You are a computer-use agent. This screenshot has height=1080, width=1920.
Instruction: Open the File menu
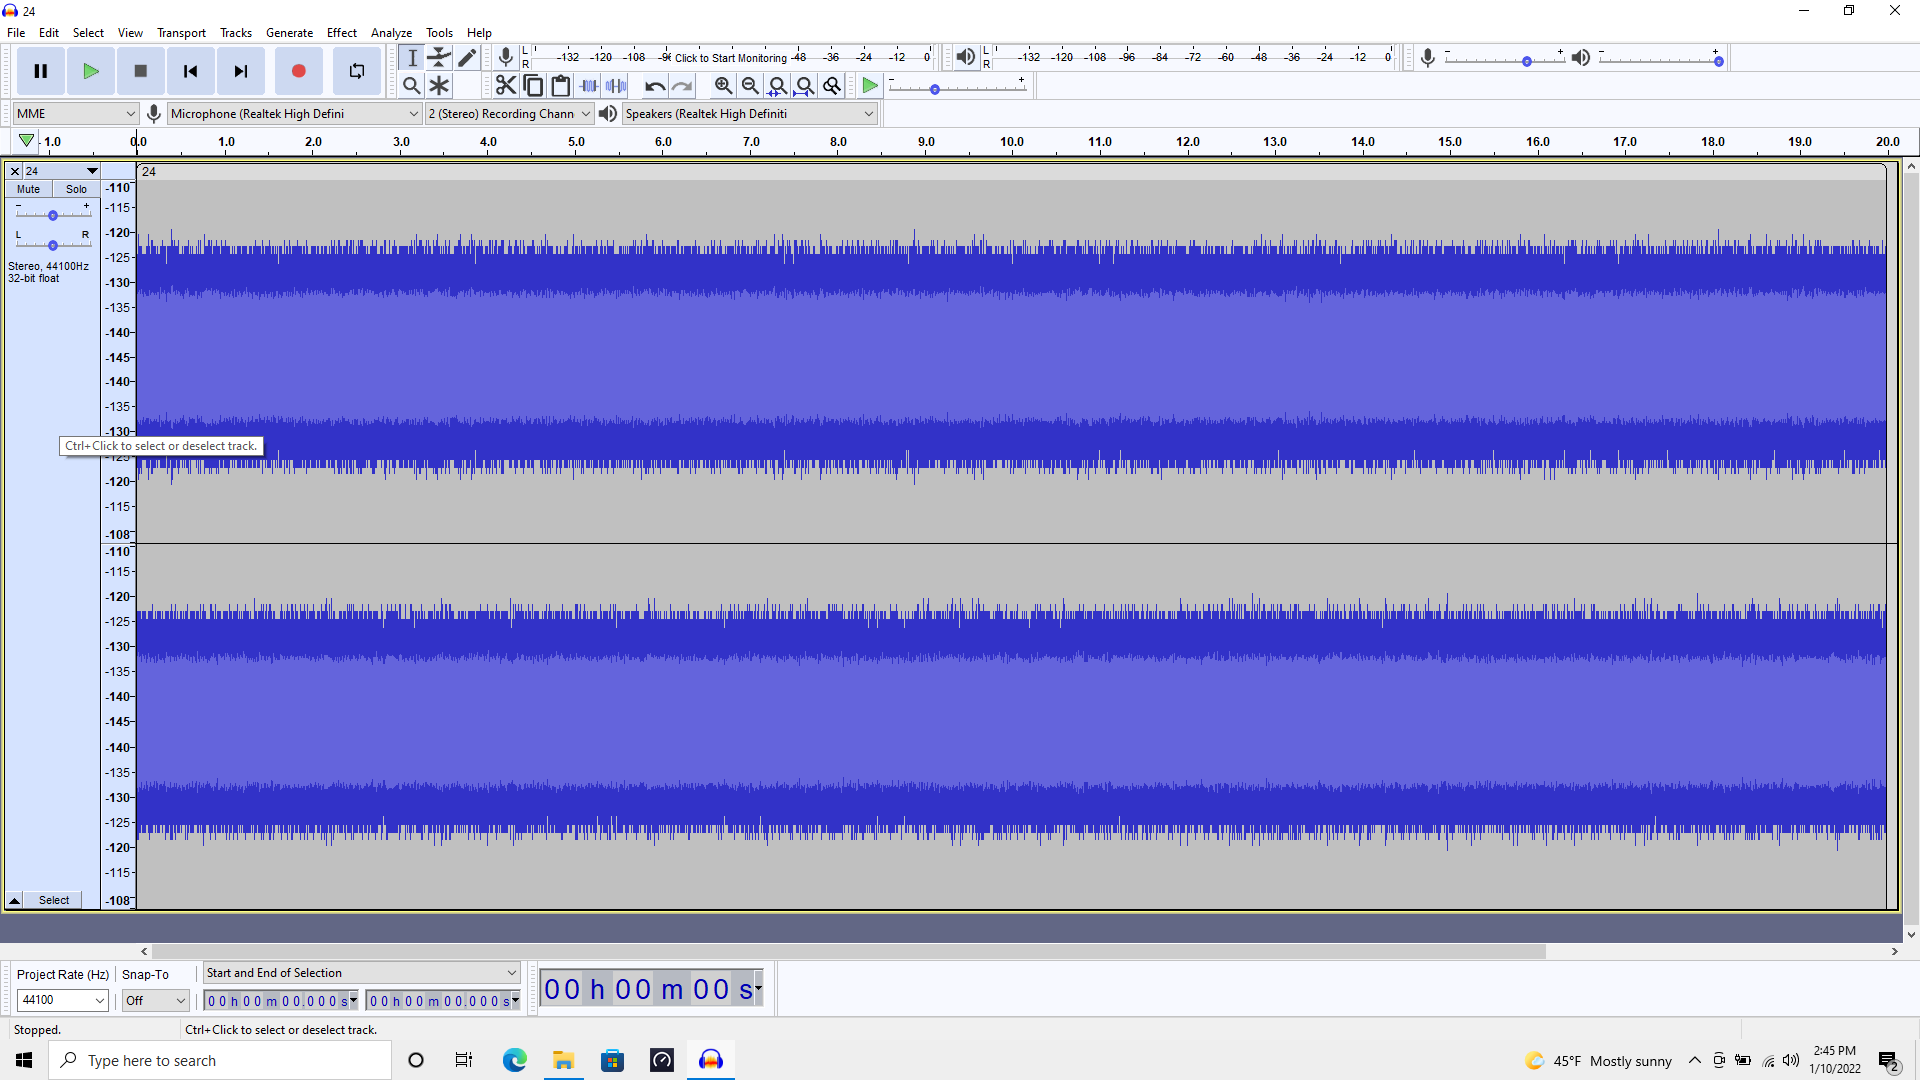16,33
